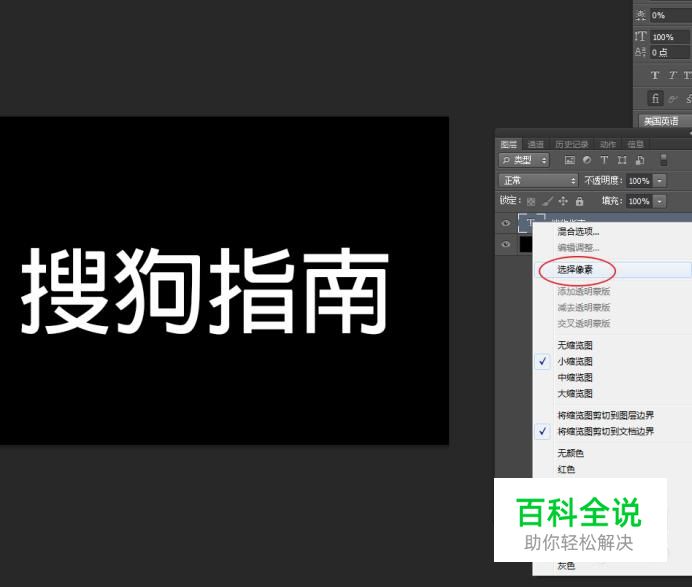The width and height of the screenshot is (692, 587).
Task: Click the baseline shift icon beside 0 点
Action: tap(641, 52)
